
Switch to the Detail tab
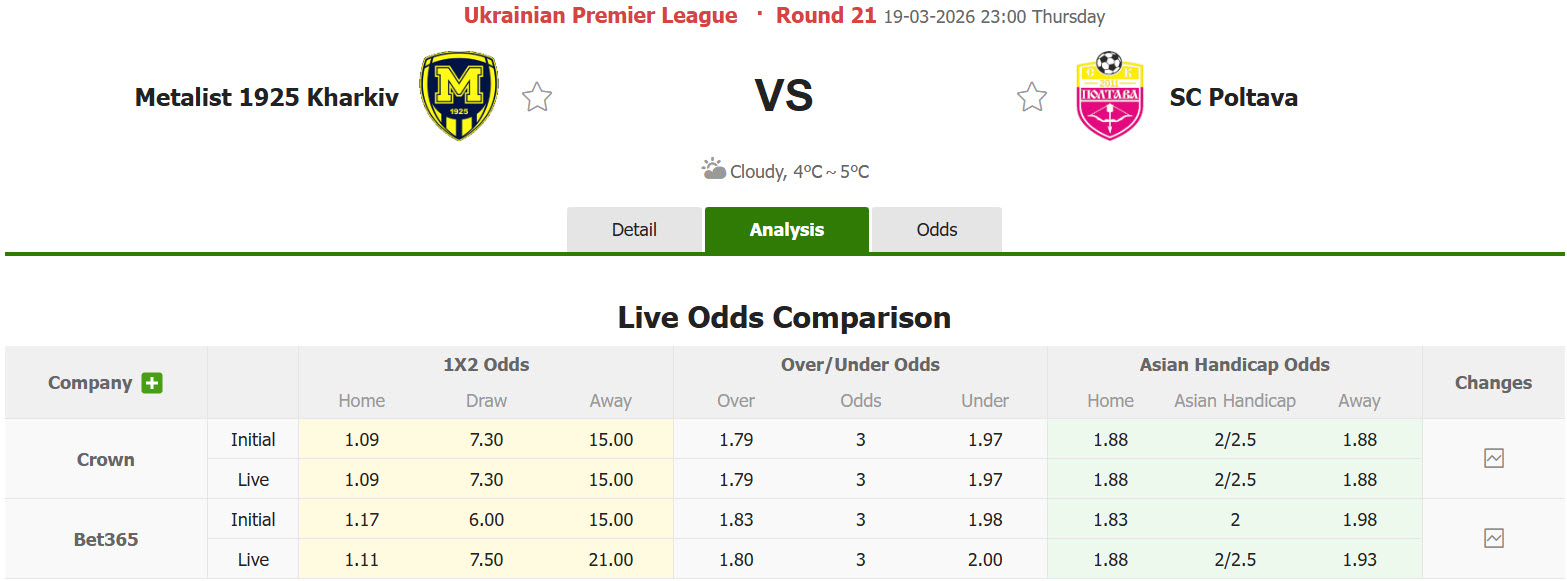coord(634,229)
